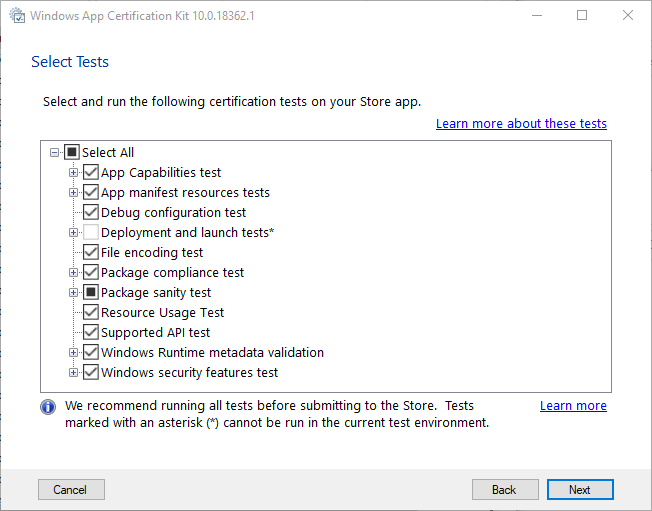The image size is (652, 511).
Task: Select 'App manifest resources tests' label
Action: coord(185,193)
